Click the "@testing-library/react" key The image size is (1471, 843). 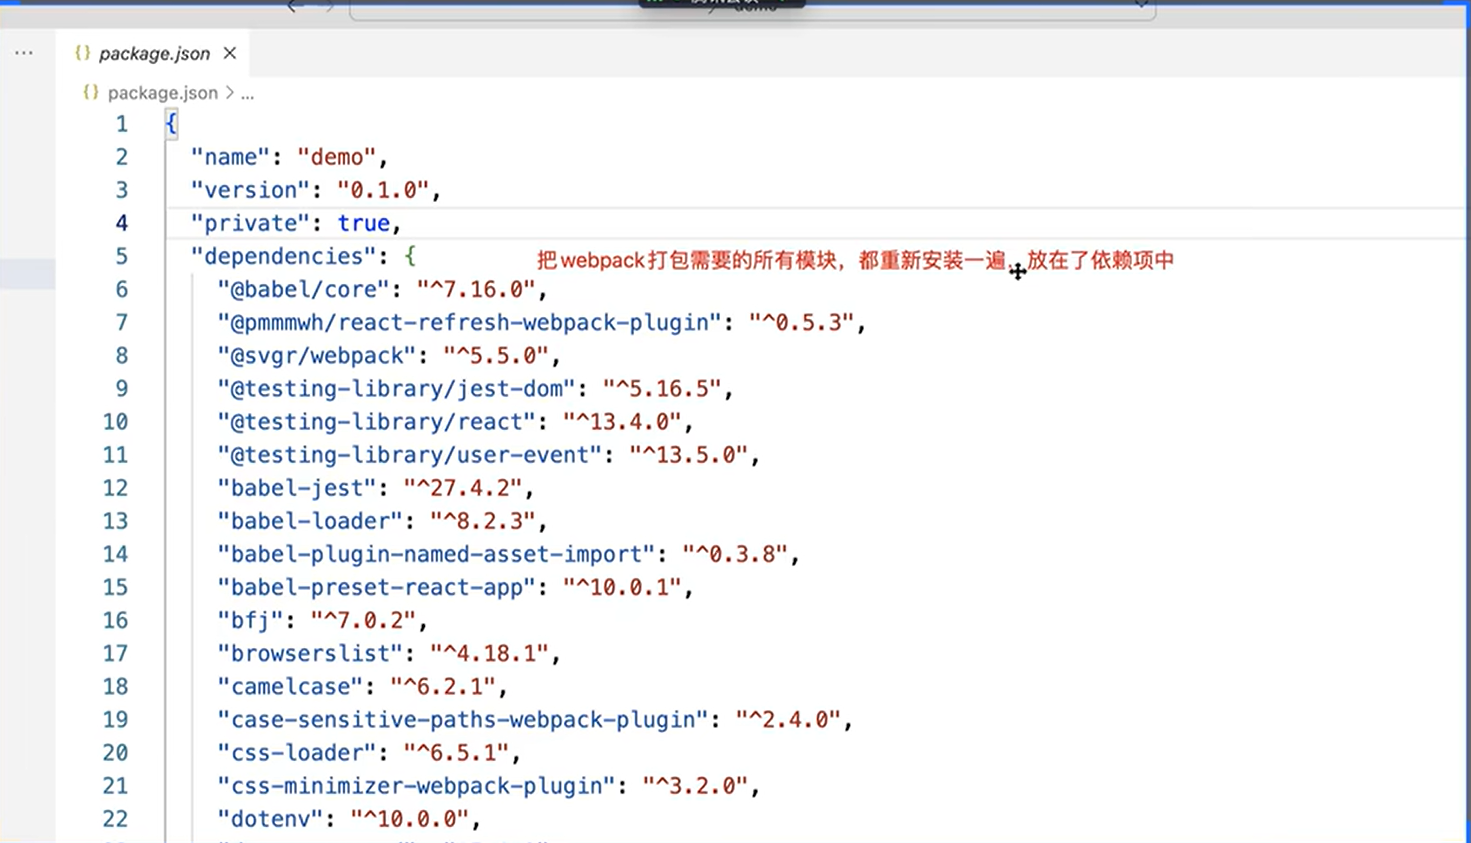click(377, 421)
